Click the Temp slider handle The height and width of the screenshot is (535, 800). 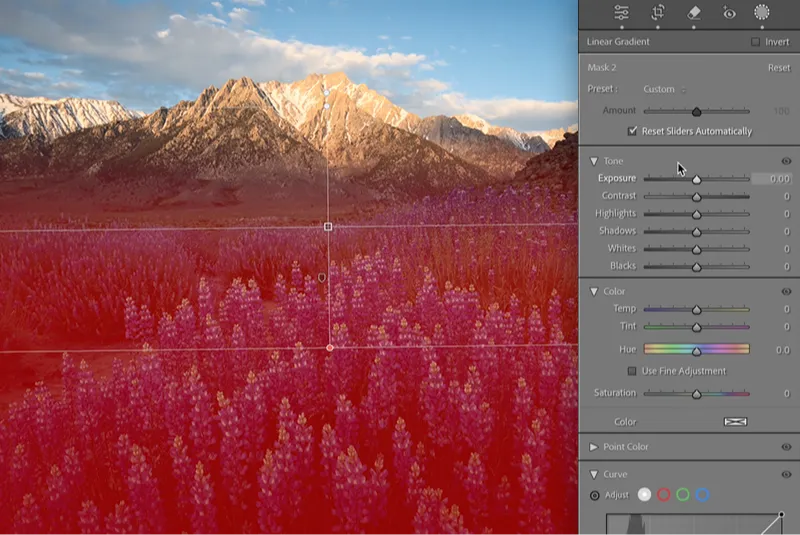pyautogui.click(x=696, y=310)
